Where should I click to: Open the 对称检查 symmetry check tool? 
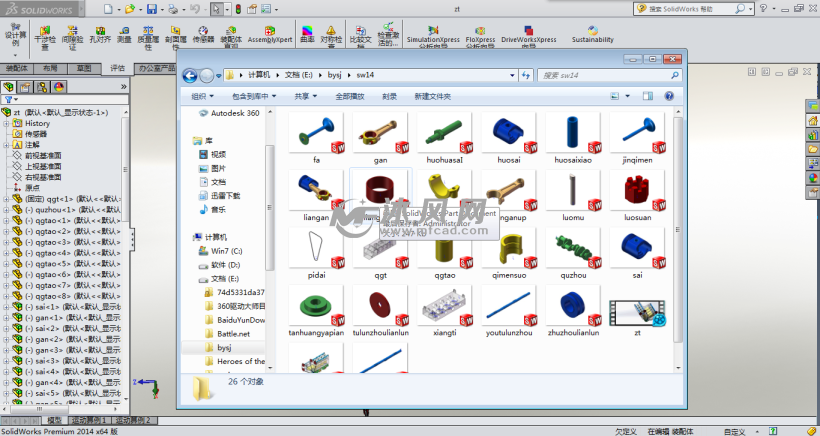tap(331, 38)
